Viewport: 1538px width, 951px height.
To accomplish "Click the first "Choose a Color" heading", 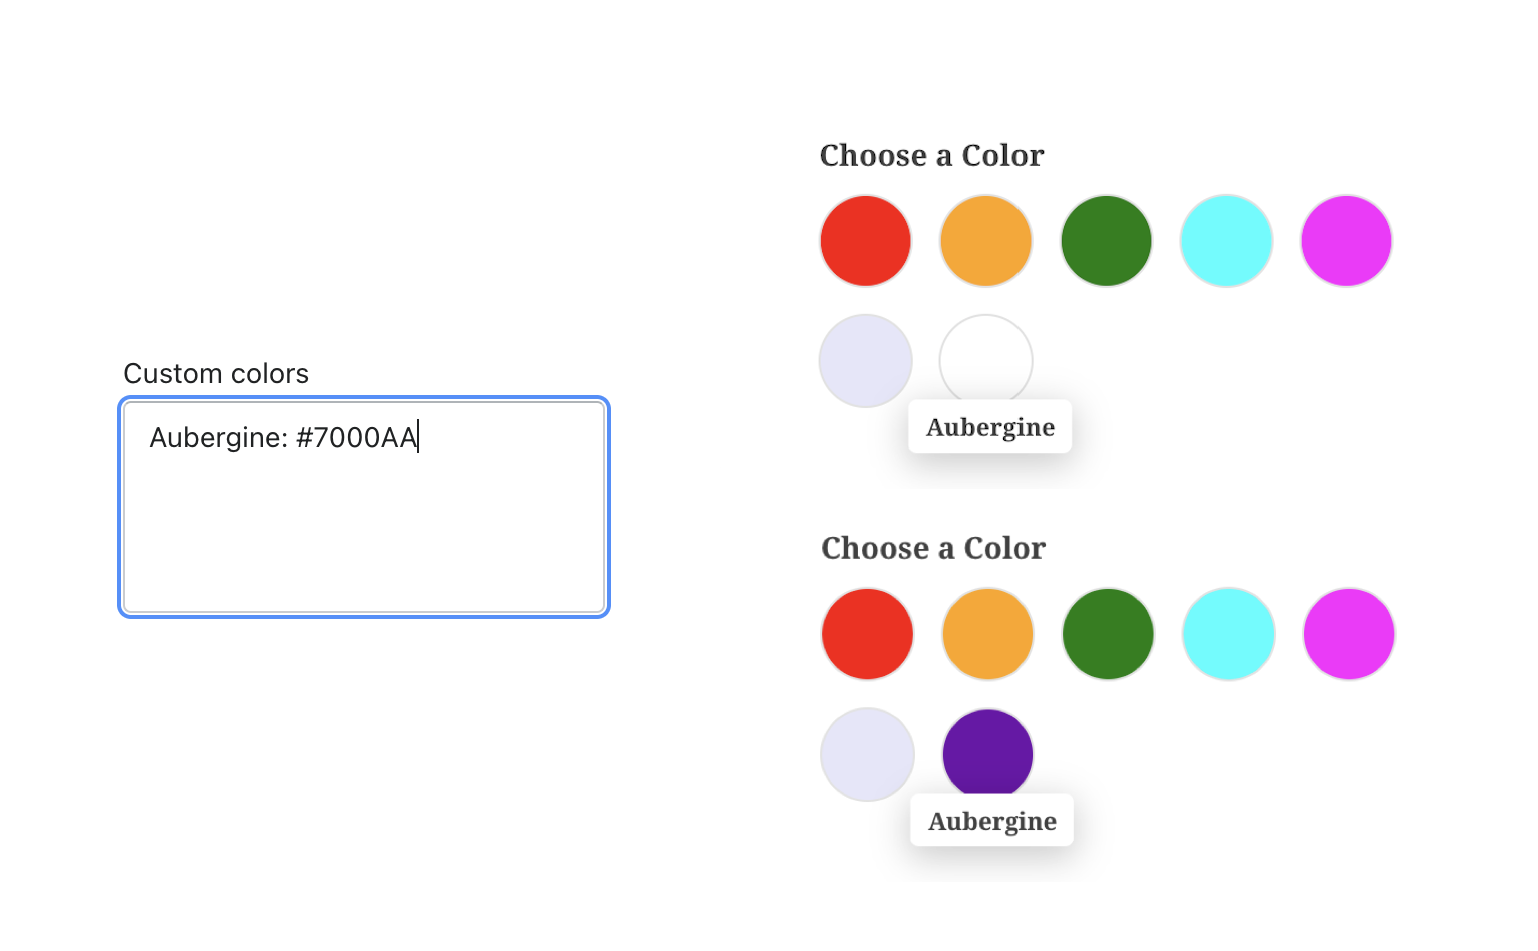I will click(932, 156).
